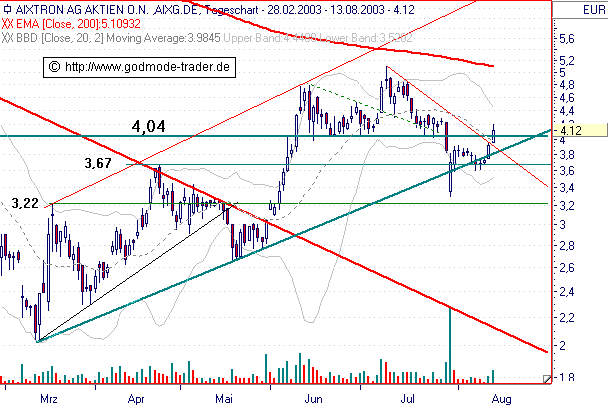Viewport: 608px width, 407px height.
Task: Select the 3,67 support level annotation
Action: (98, 163)
